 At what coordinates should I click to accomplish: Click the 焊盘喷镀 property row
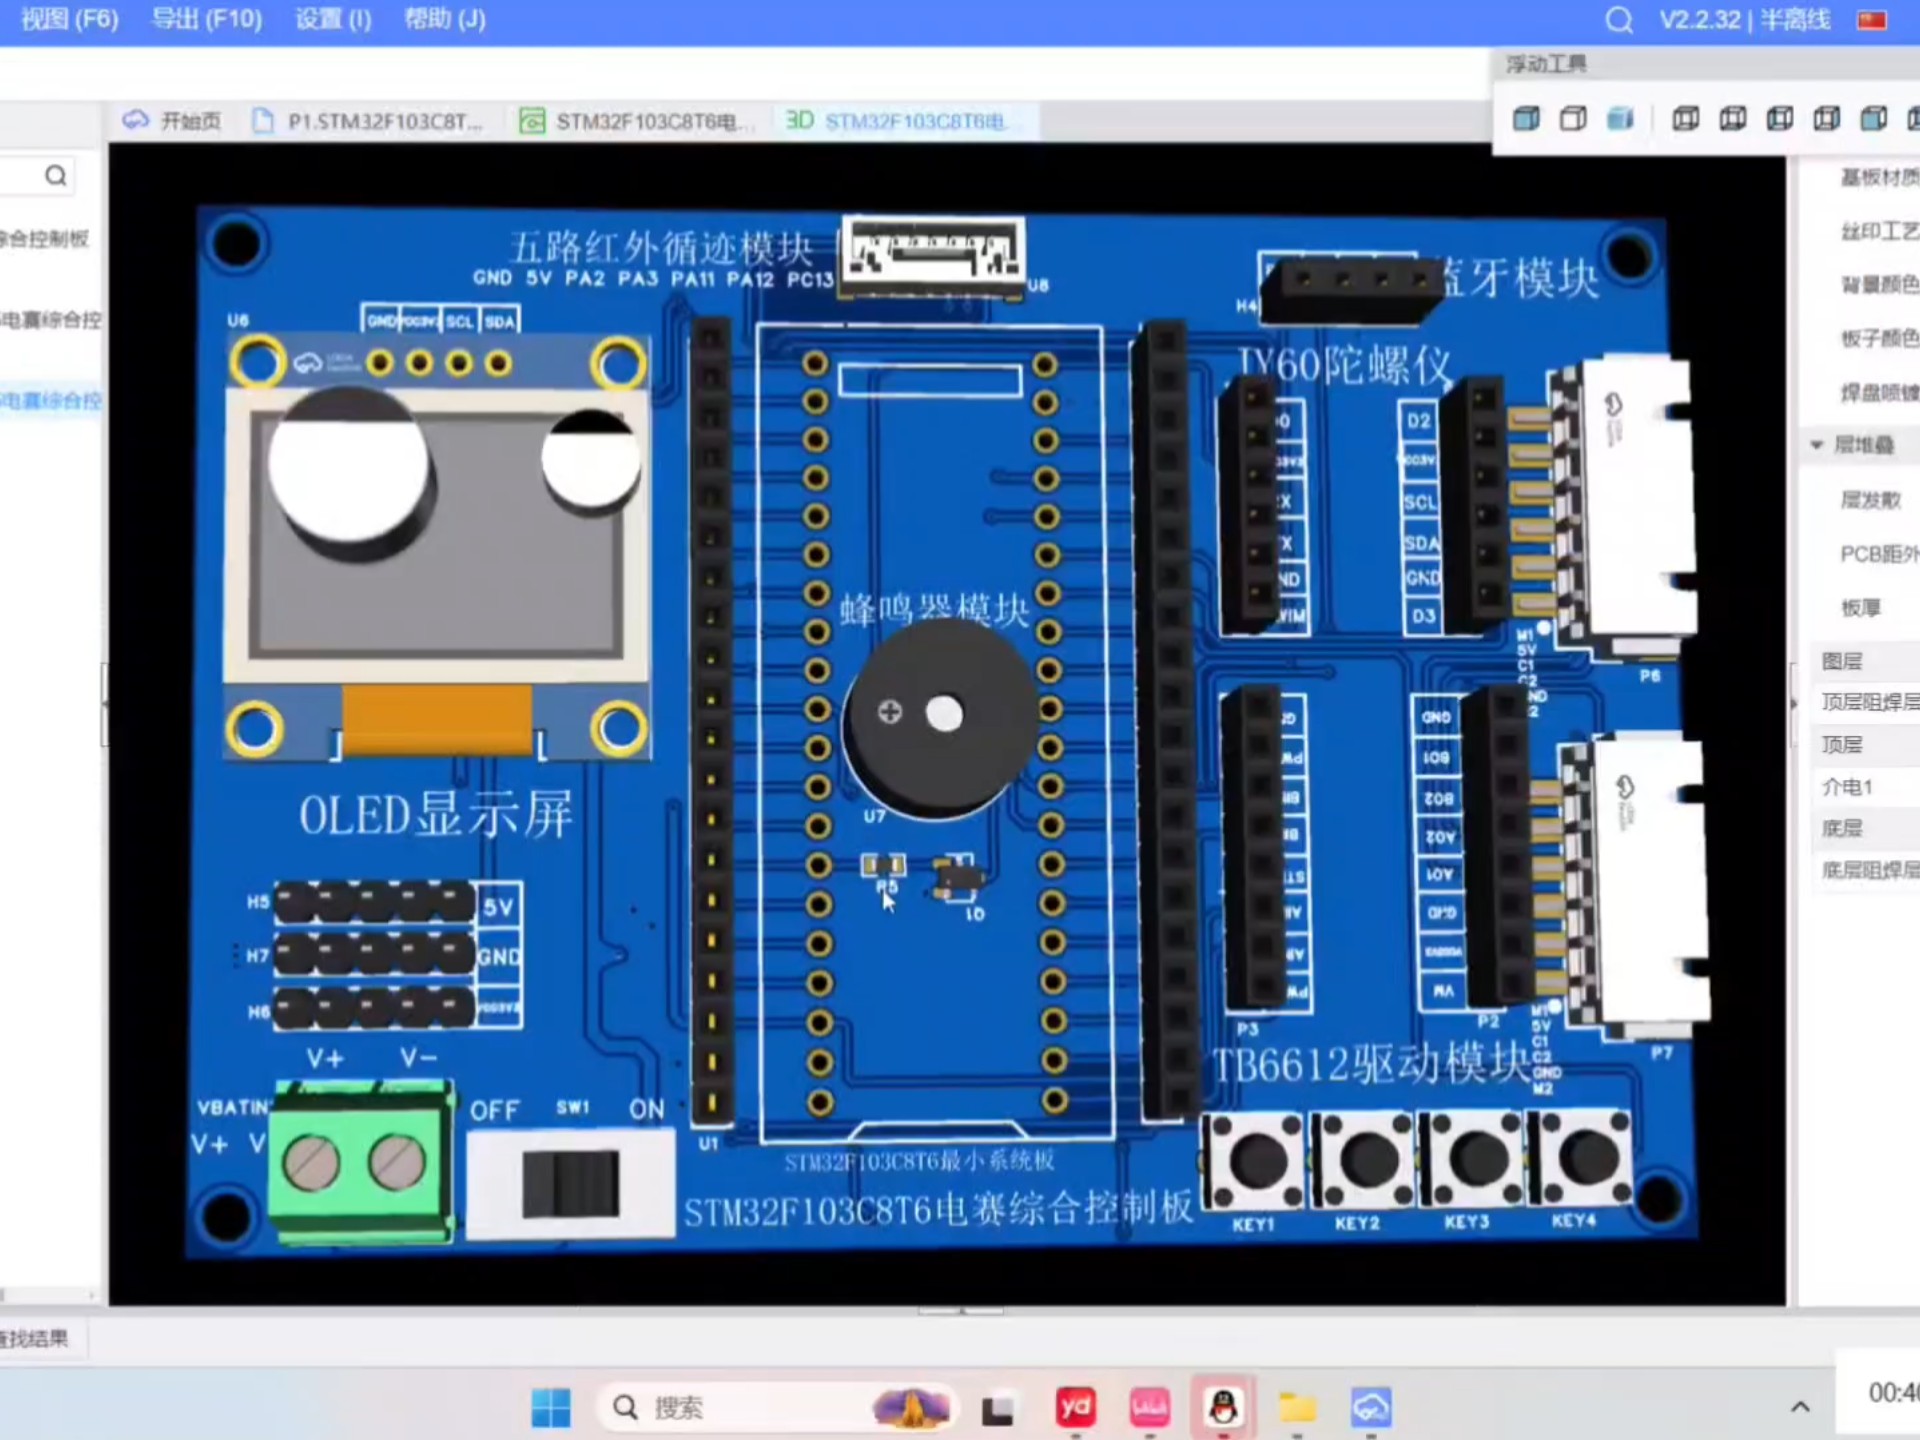(1878, 393)
